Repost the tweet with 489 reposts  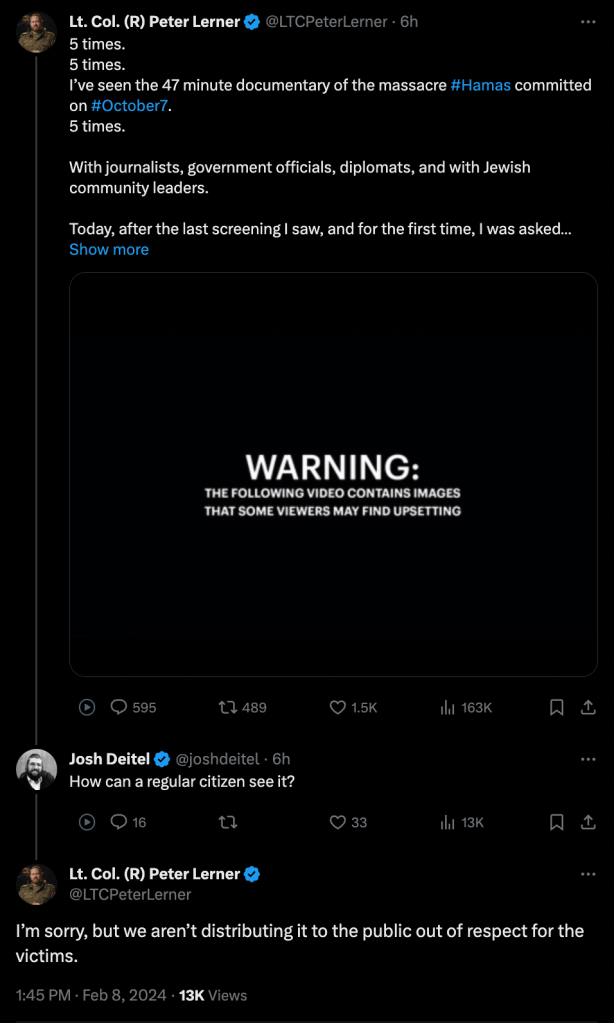click(227, 707)
